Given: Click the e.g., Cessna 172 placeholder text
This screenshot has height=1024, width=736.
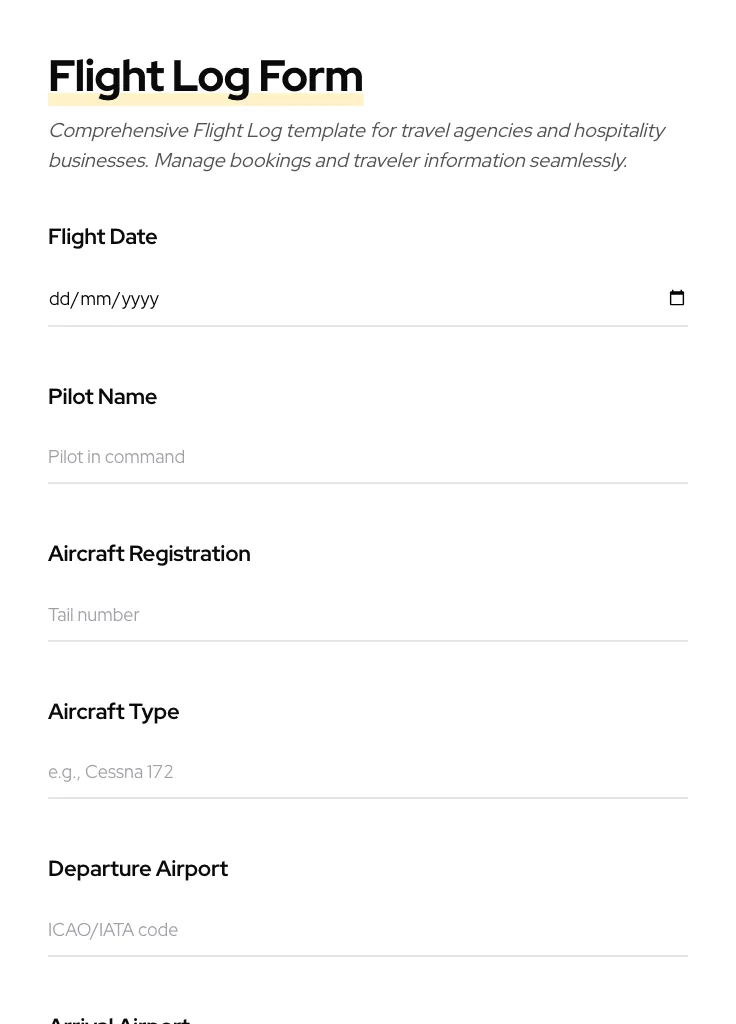Looking at the screenshot, I should (x=111, y=772).
